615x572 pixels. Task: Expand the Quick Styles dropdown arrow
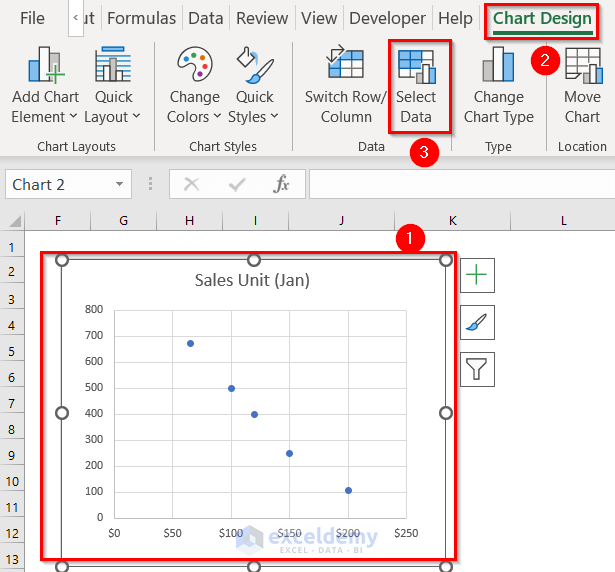coord(274,116)
